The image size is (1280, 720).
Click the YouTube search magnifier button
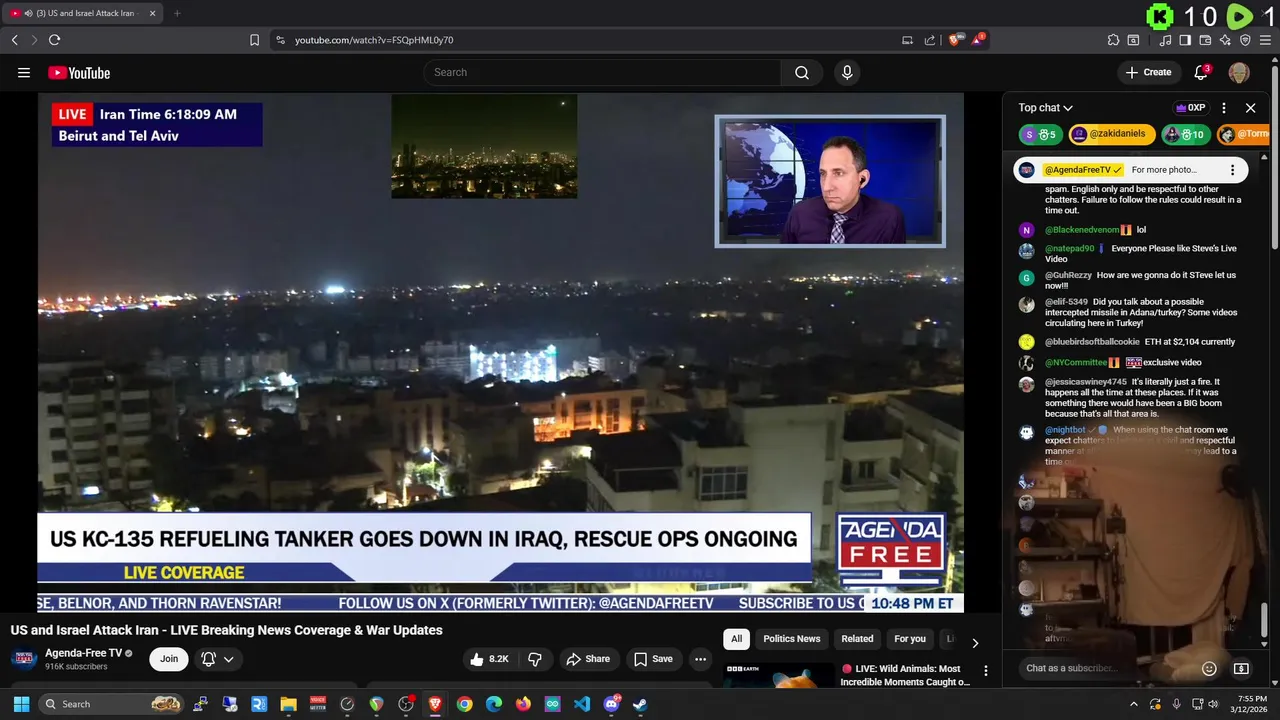(x=801, y=72)
